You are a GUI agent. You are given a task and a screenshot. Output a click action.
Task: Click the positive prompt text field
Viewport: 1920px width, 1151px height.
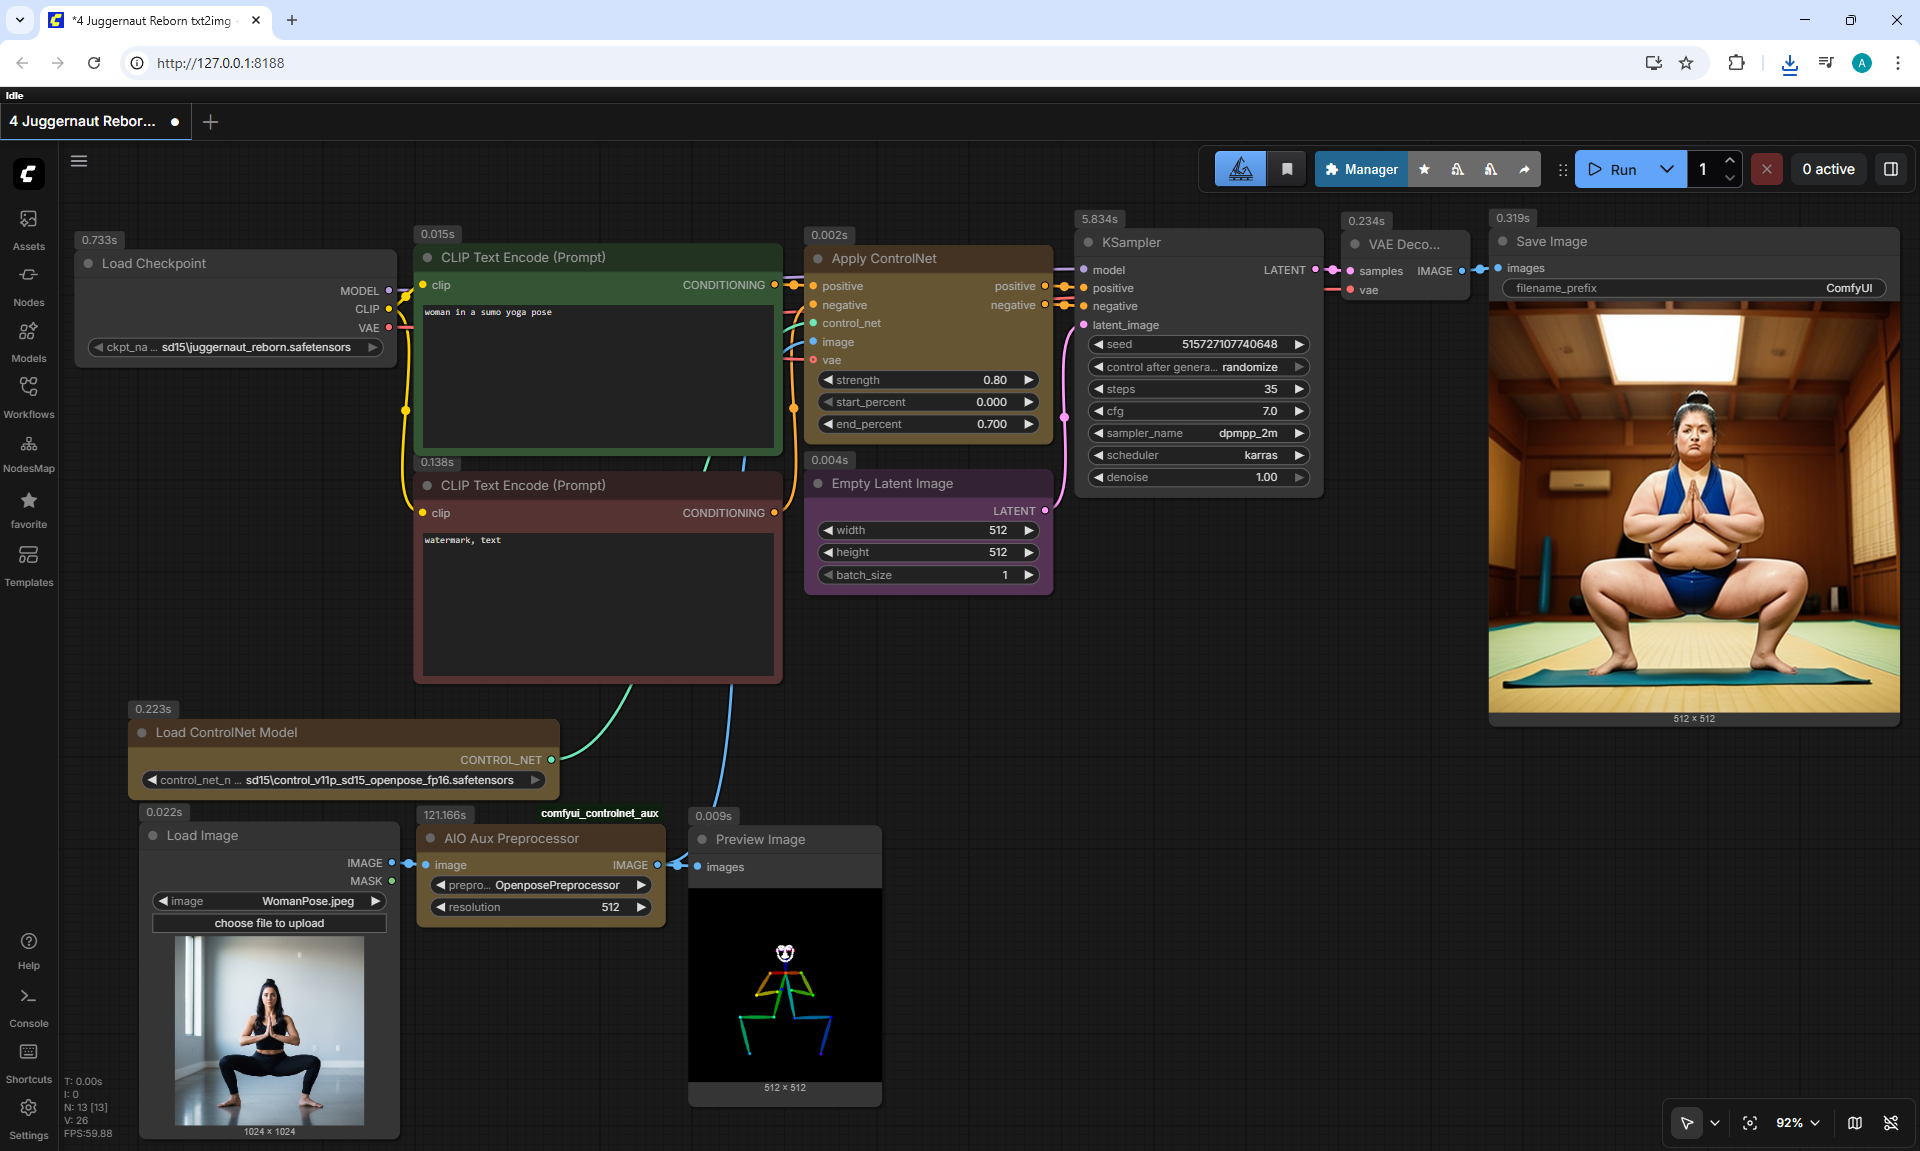click(598, 376)
